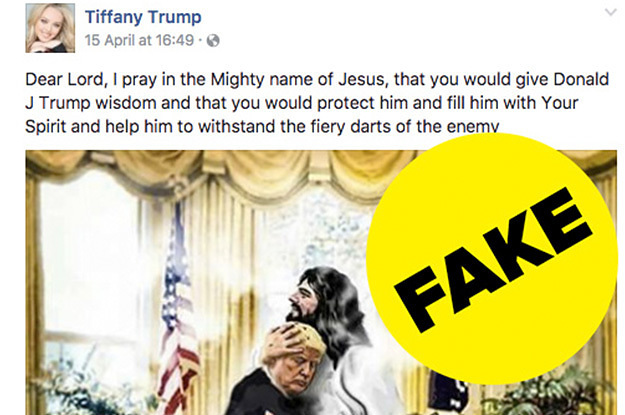Open the post options chevron menu
This screenshot has height=415, width=625.
(610, 12)
